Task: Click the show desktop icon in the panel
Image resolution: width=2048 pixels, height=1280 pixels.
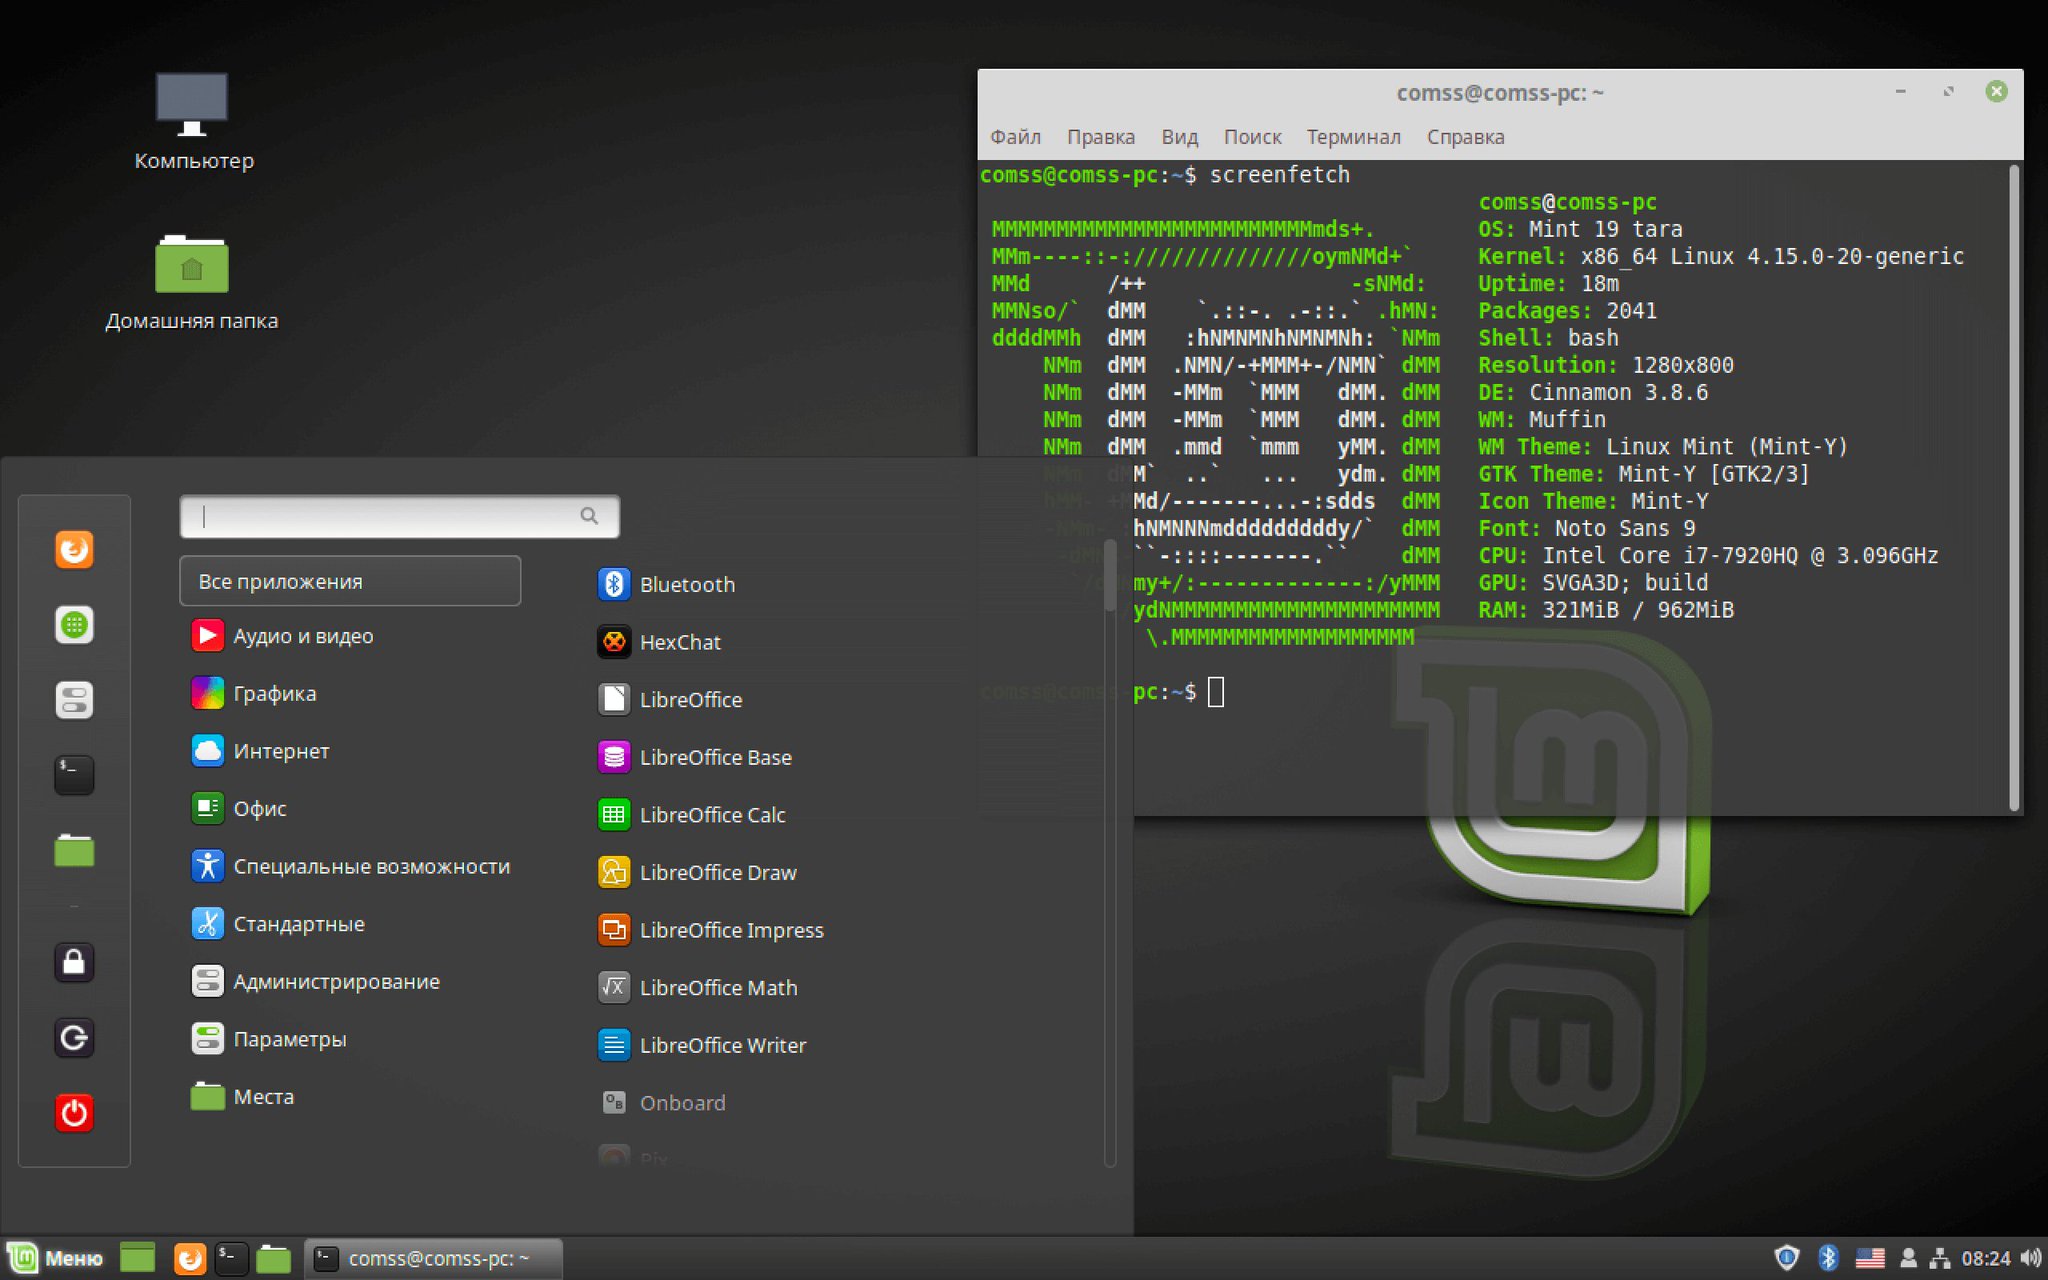Action: tap(138, 1257)
